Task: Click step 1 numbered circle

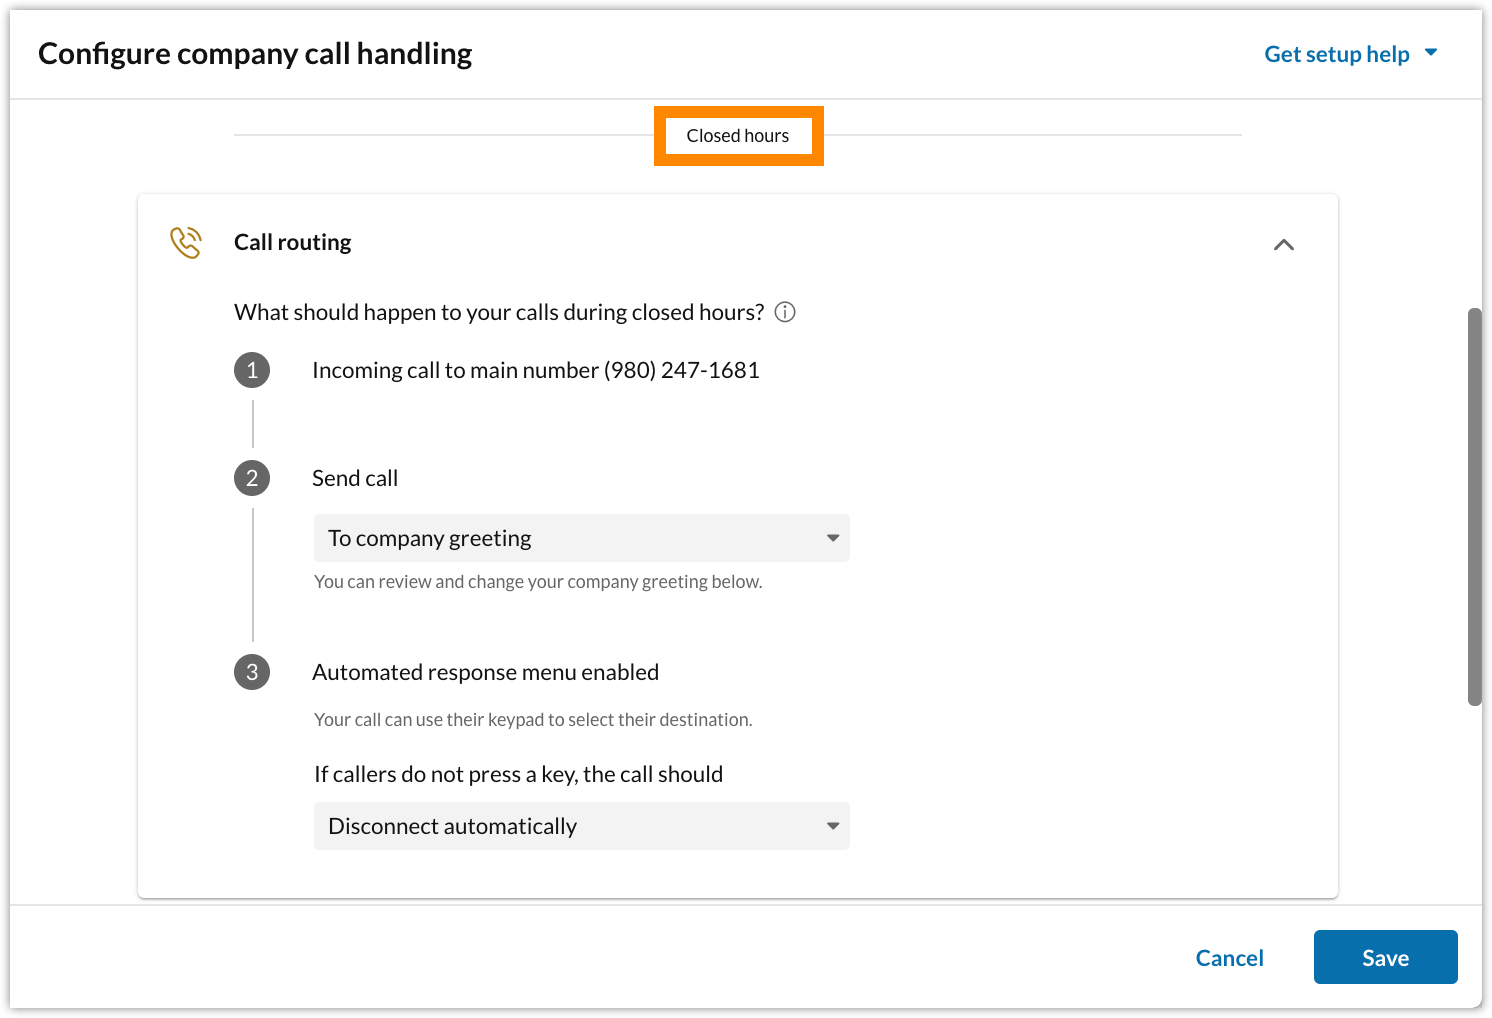Action: 252,370
